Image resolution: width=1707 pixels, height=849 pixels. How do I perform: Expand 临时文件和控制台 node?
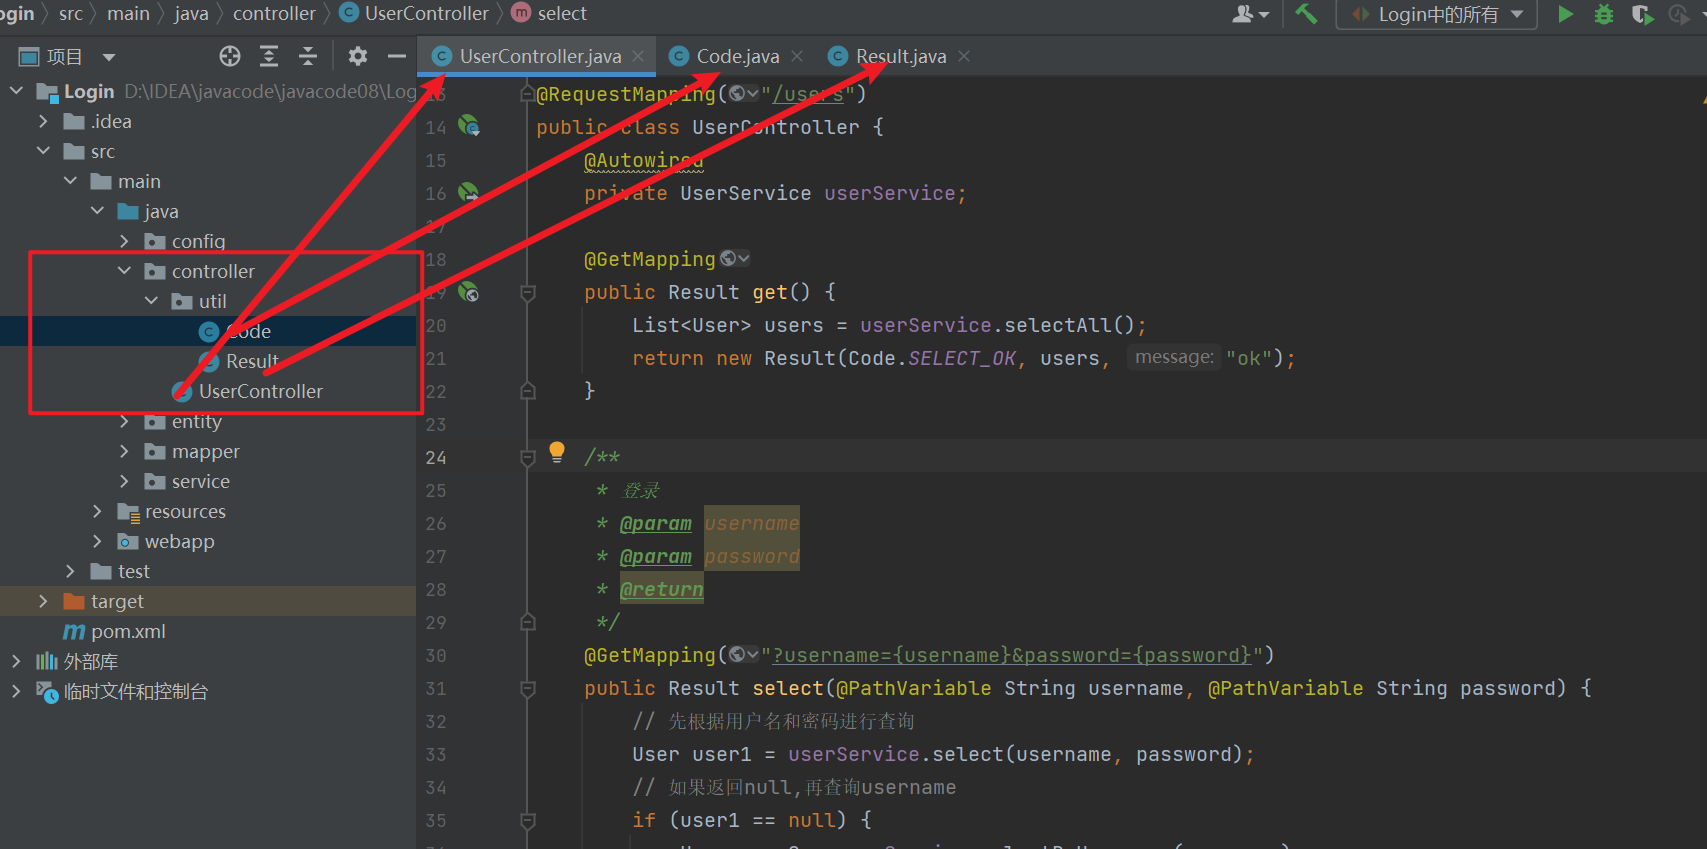(16, 691)
